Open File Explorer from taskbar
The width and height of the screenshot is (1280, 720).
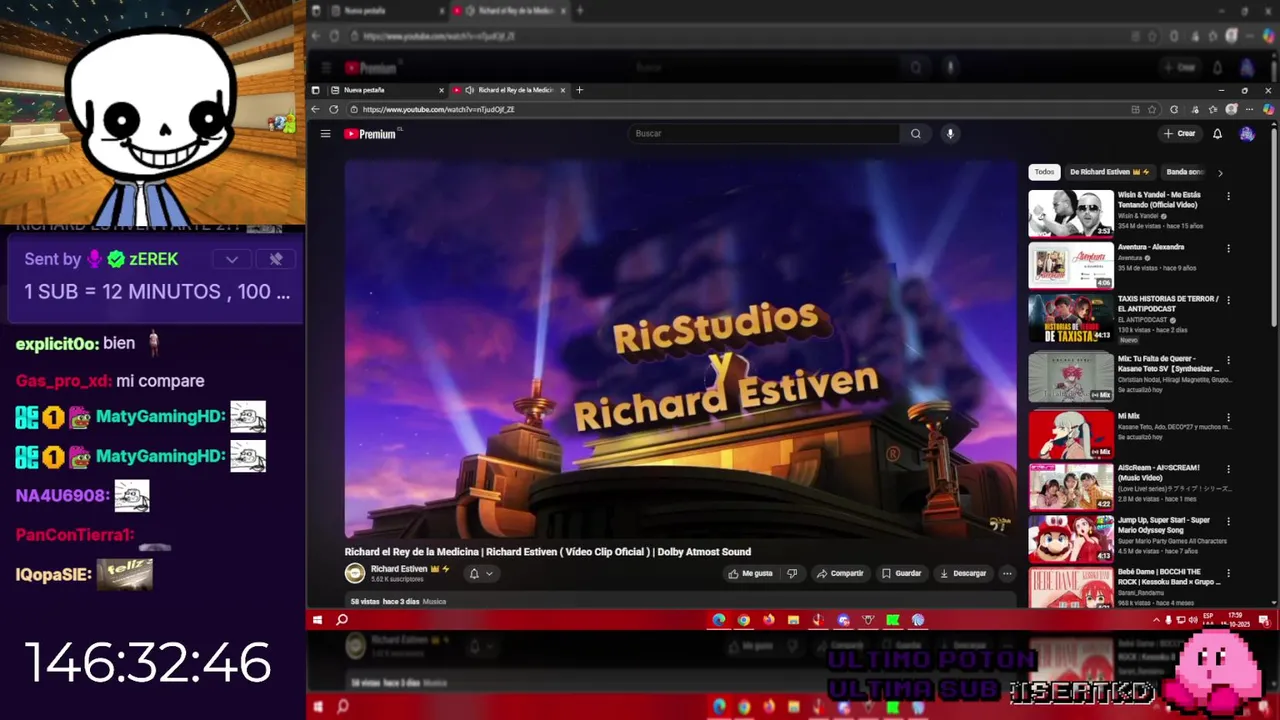(x=793, y=620)
